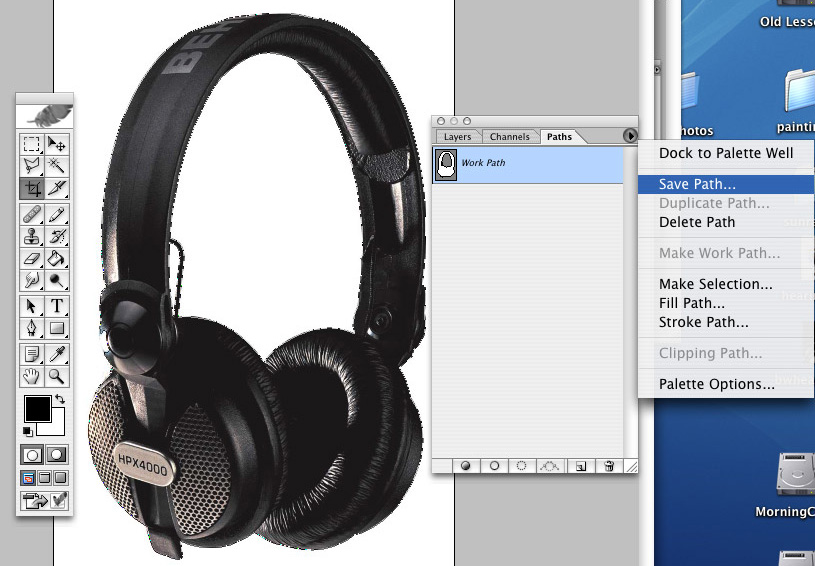Choose Make Selection... menu item
This screenshot has width=815, height=566.
pyautogui.click(x=726, y=284)
